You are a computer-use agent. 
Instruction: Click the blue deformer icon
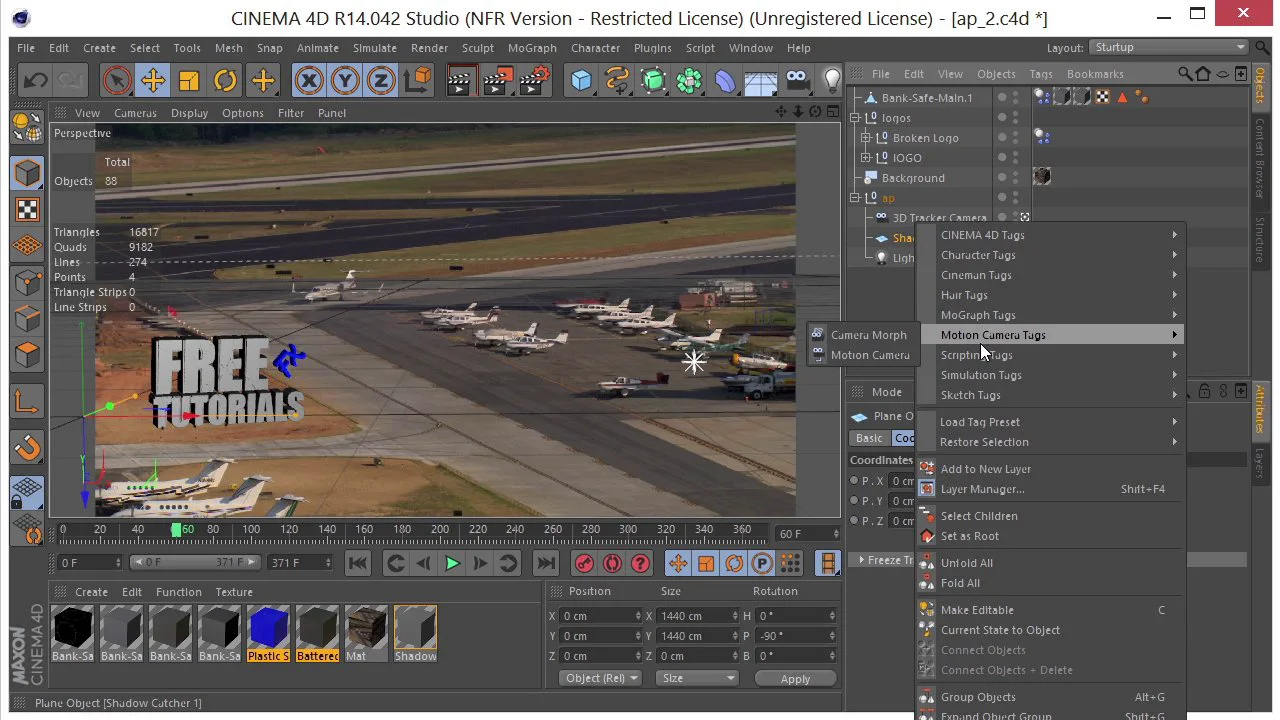coord(725,80)
